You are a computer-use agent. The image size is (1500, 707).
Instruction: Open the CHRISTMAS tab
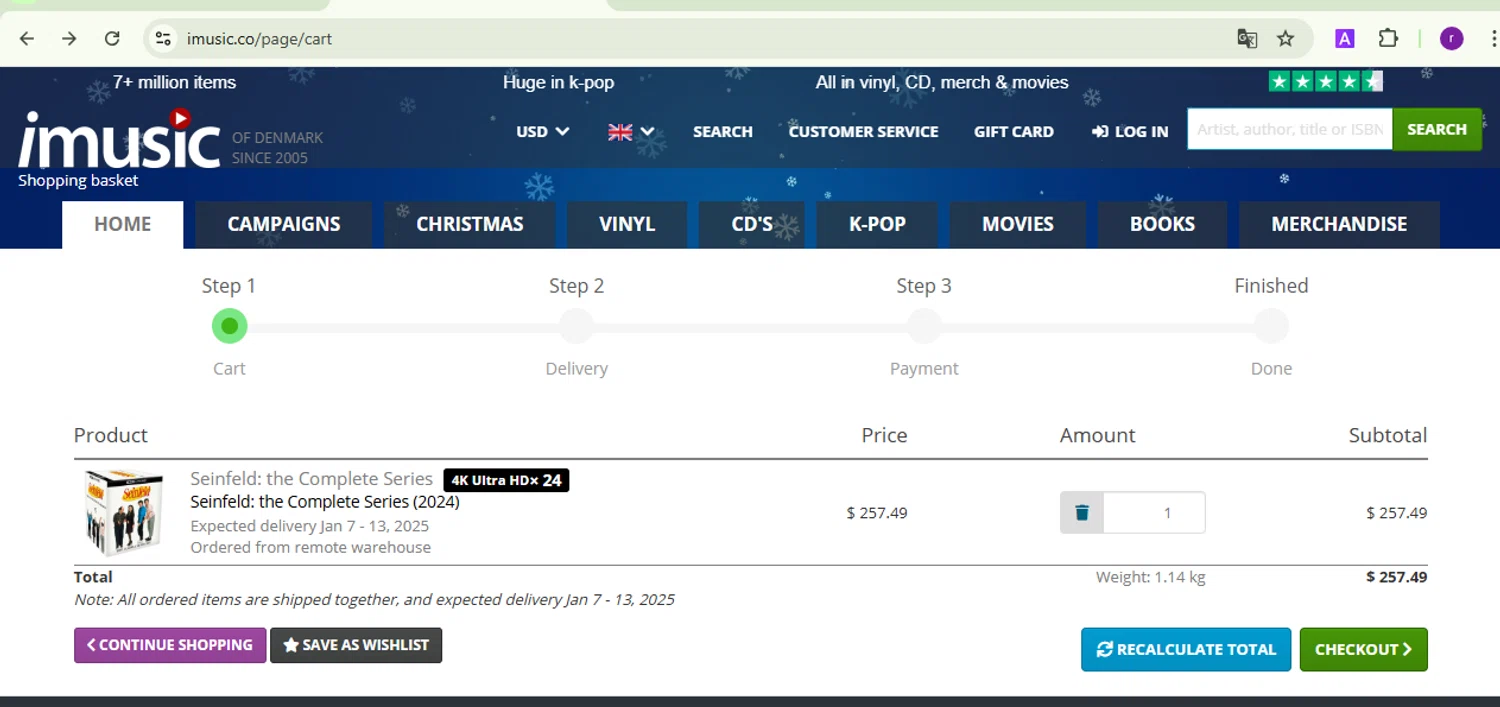(470, 224)
